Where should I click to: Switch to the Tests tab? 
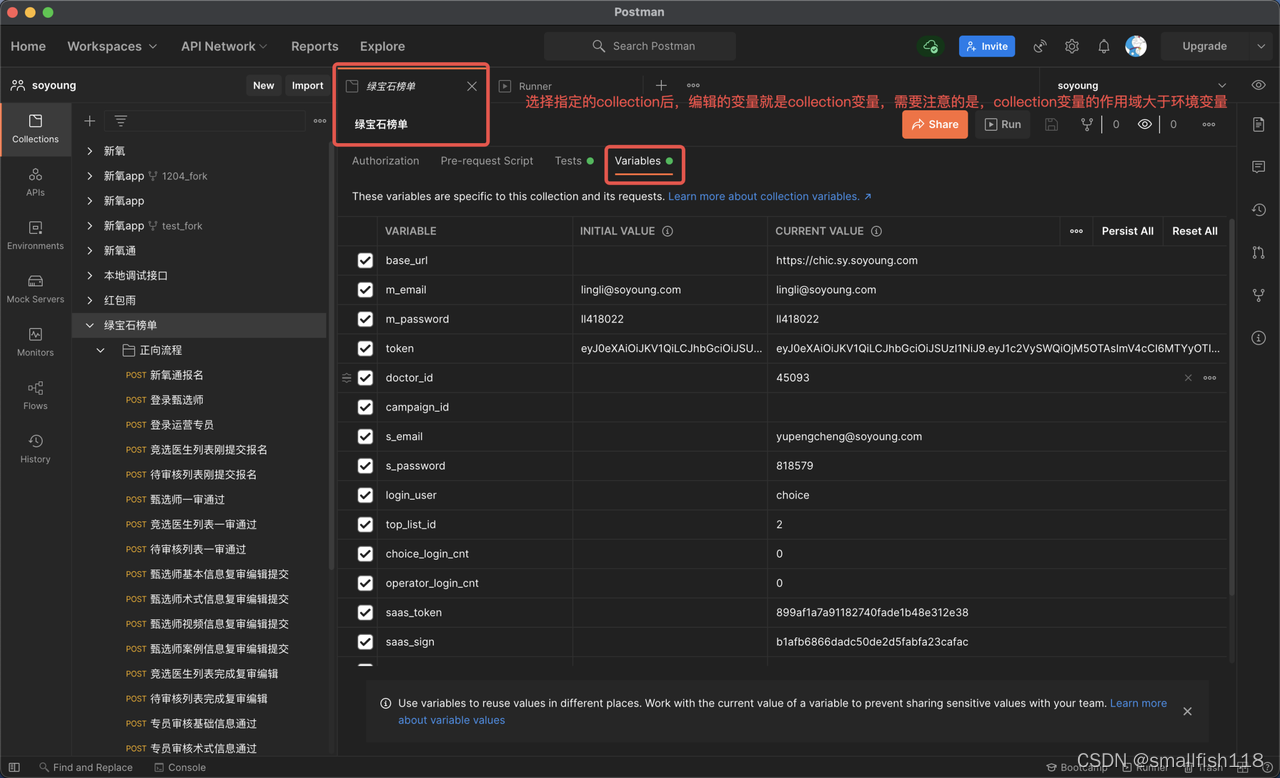(x=573, y=161)
